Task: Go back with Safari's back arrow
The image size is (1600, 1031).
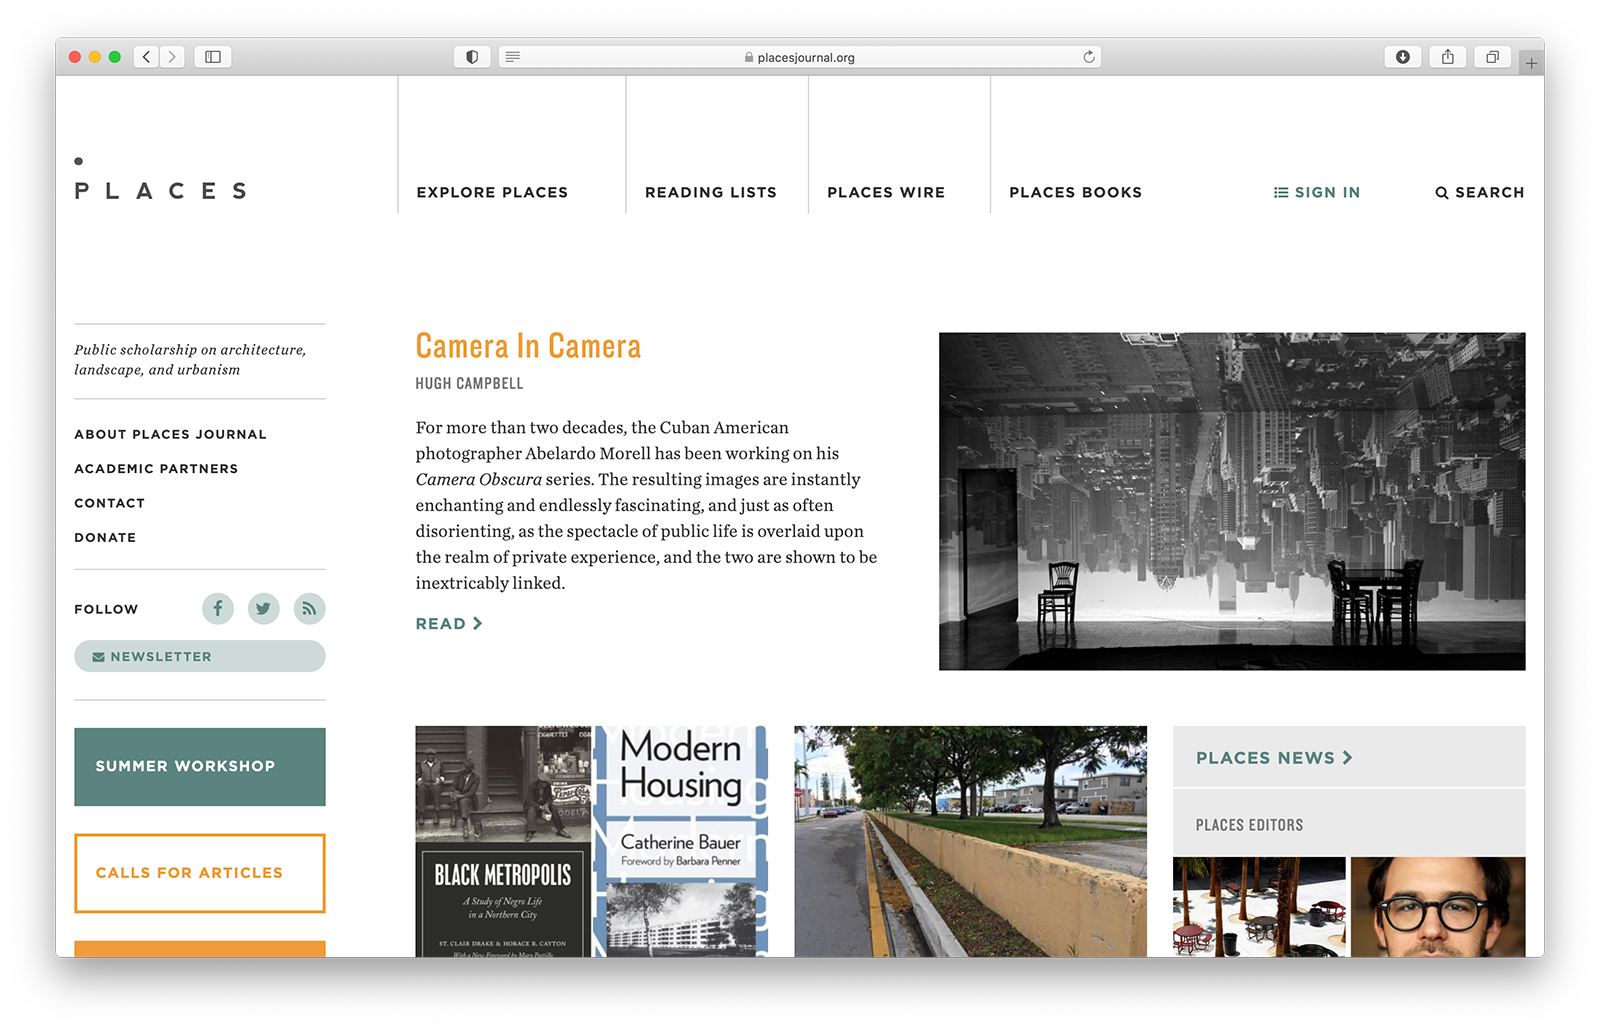Action: tap(147, 57)
